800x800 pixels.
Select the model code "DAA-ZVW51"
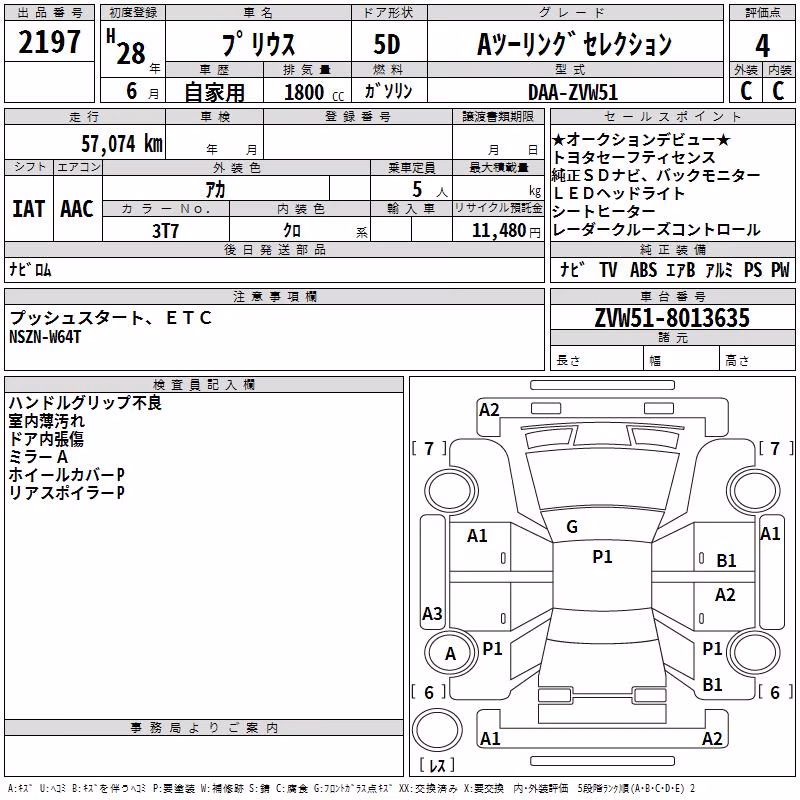click(573, 92)
